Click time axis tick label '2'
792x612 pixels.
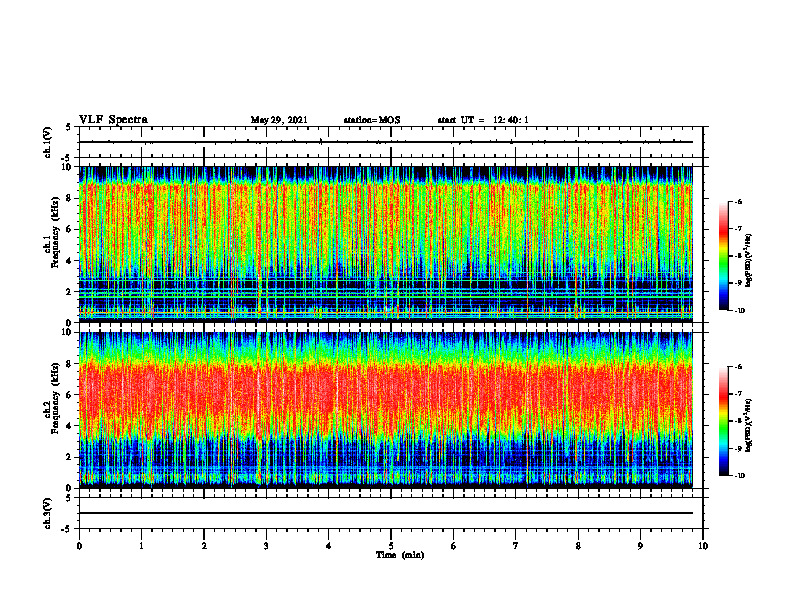click(204, 546)
